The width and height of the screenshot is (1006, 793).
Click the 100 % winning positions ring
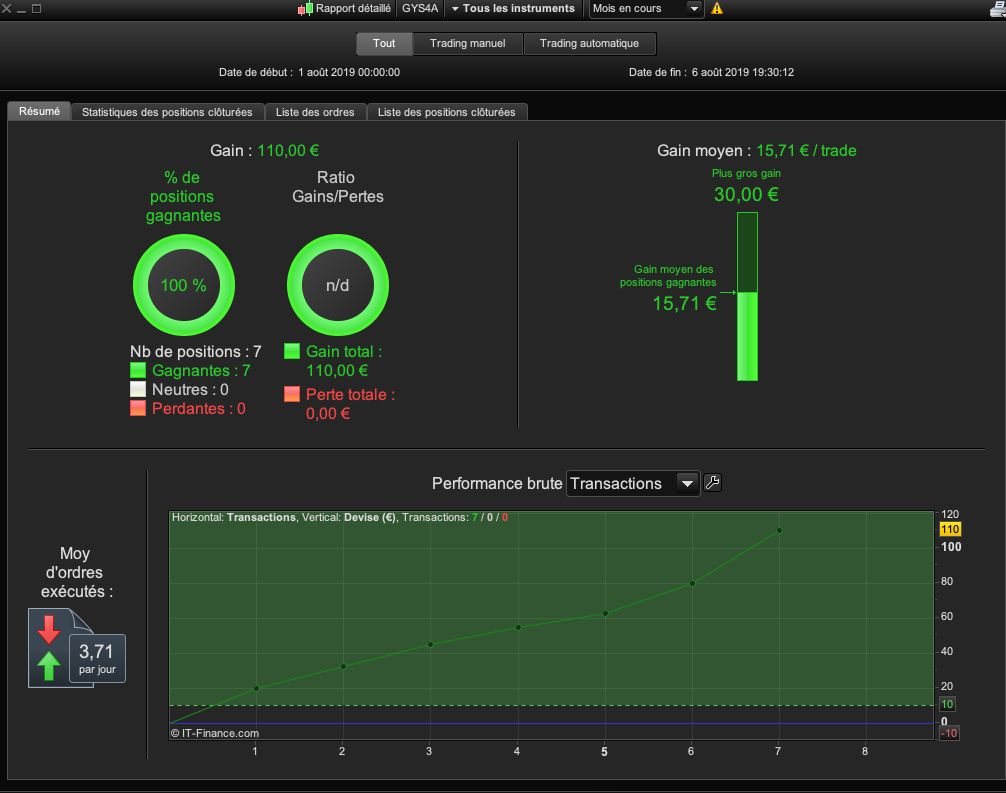[183, 285]
